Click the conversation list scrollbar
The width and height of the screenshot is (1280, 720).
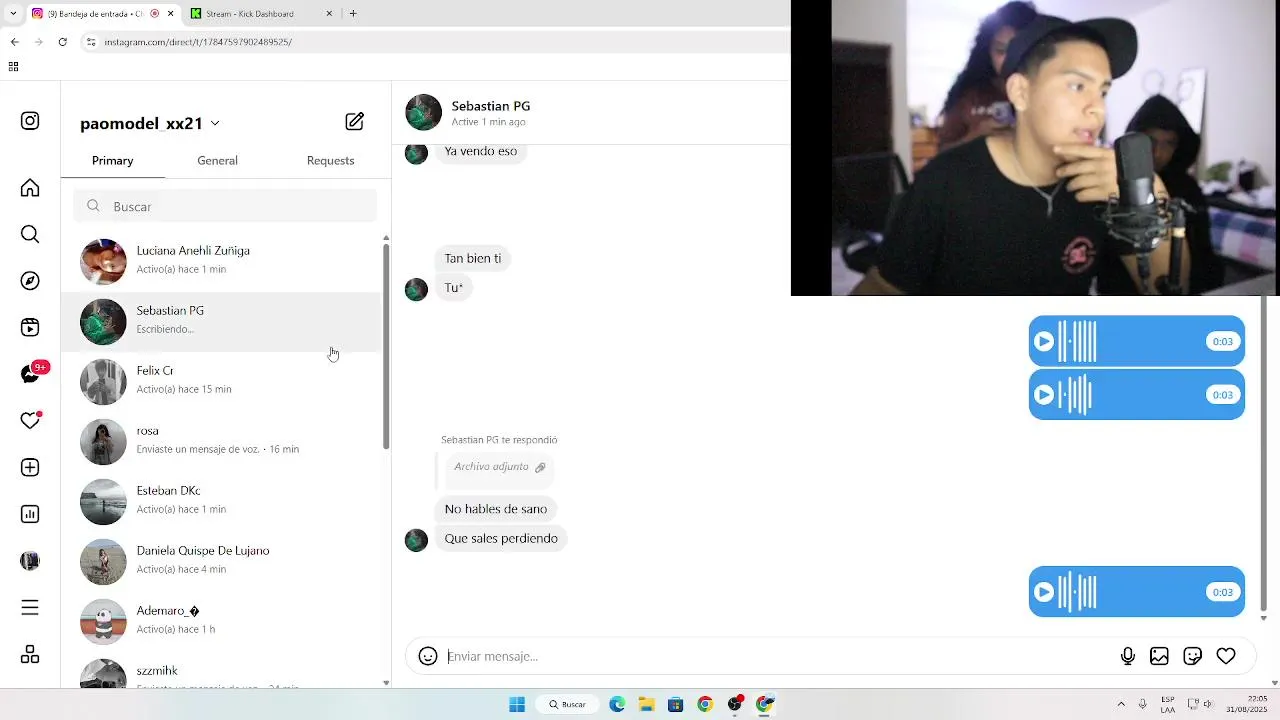[x=386, y=345]
